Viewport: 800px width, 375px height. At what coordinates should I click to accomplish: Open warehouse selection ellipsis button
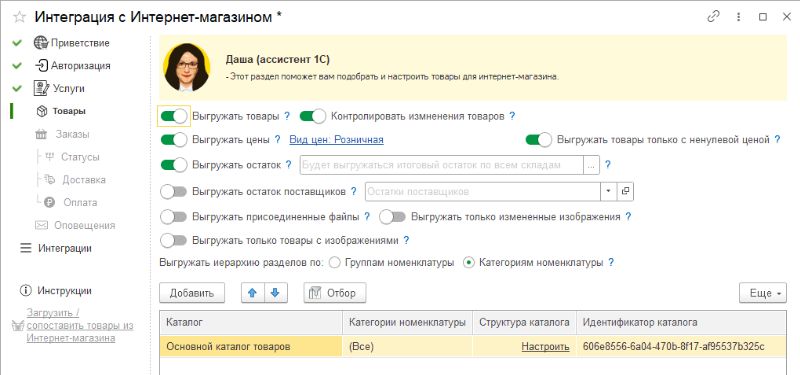(x=591, y=165)
